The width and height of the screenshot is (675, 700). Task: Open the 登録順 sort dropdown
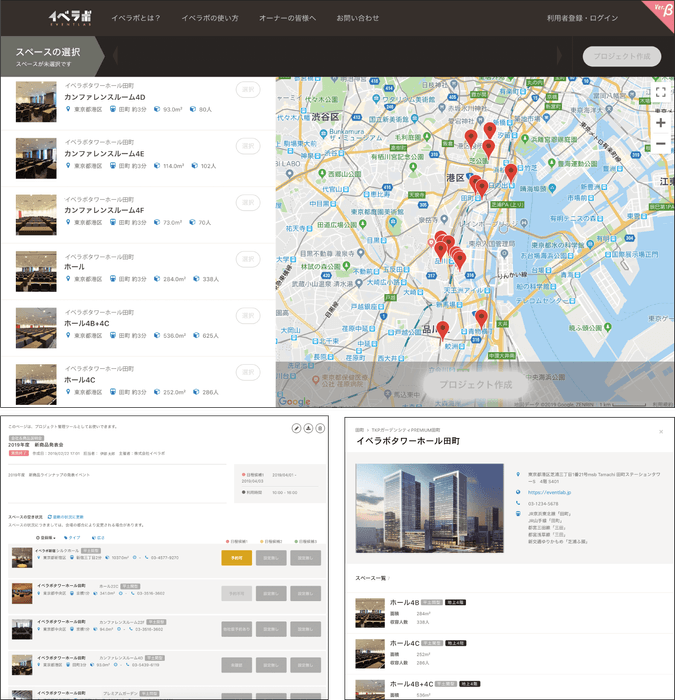pos(47,537)
